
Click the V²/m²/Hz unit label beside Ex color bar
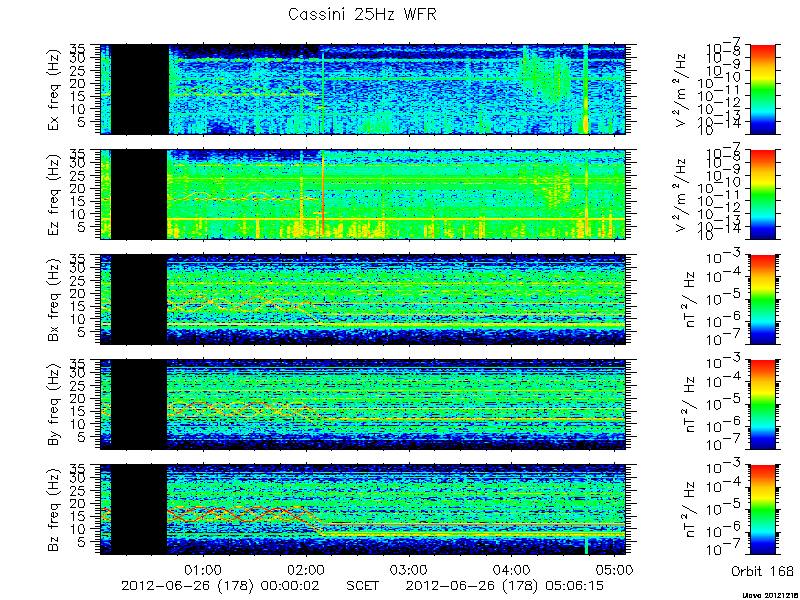click(x=683, y=90)
